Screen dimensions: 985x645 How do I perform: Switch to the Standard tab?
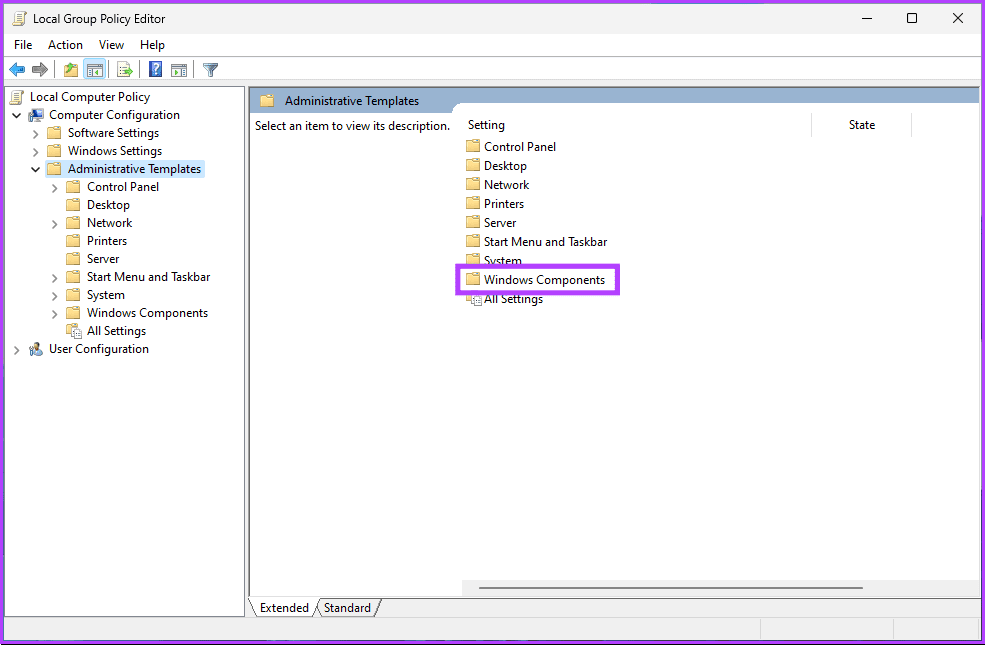tap(347, 607)
